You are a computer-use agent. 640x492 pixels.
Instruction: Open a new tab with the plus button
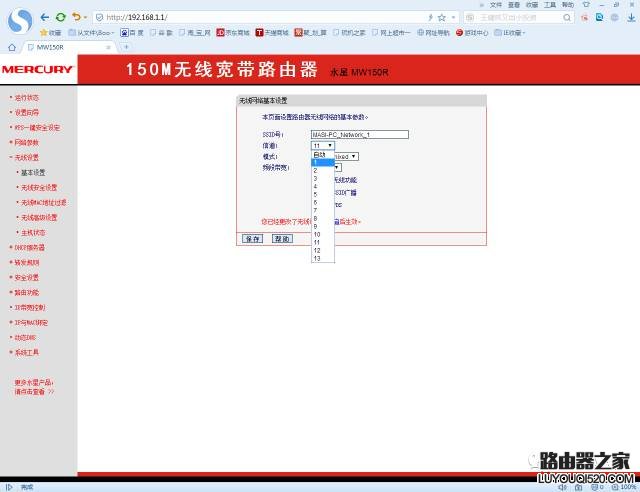(x=126, y=47)
